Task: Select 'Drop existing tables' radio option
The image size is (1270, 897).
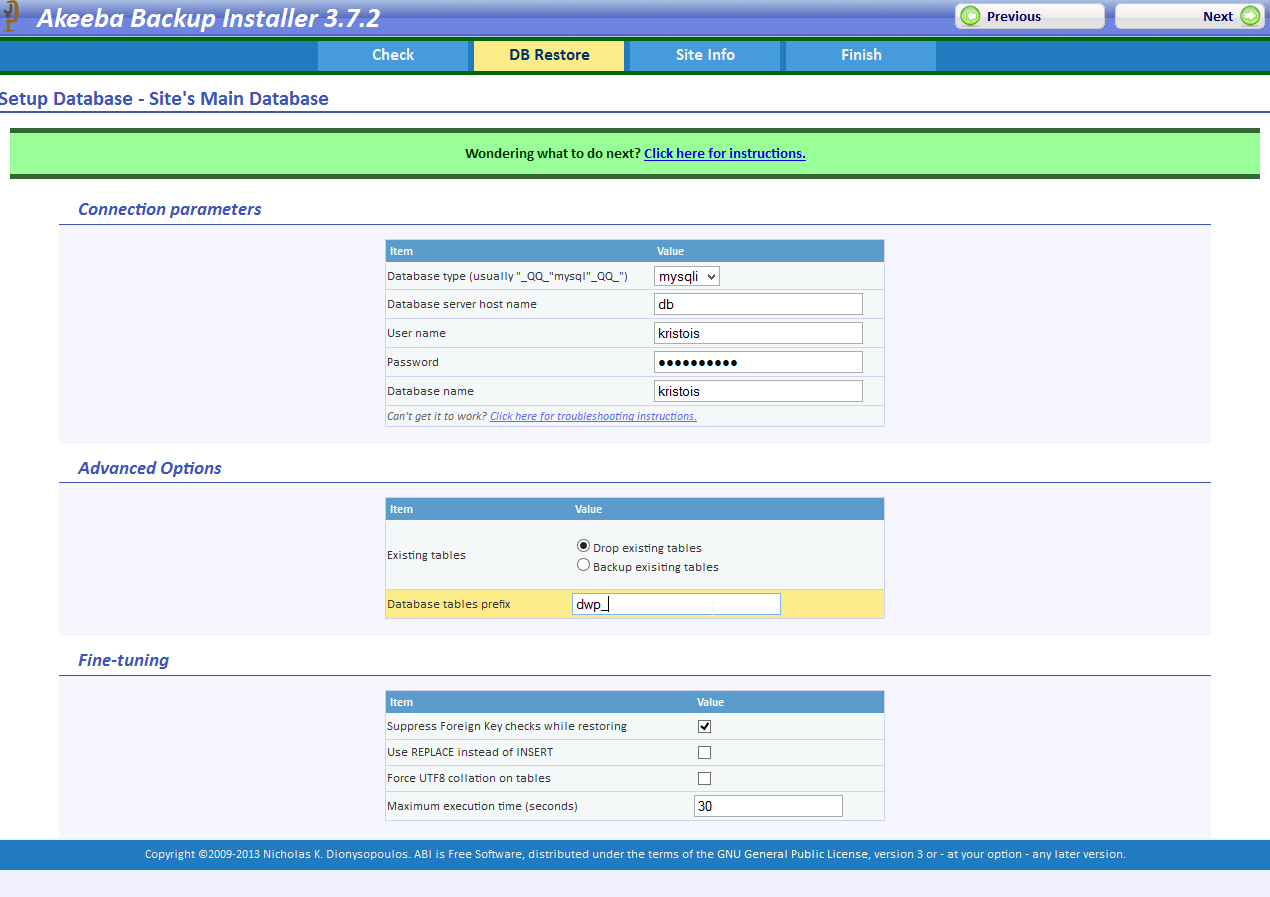Action: [584, 546]
